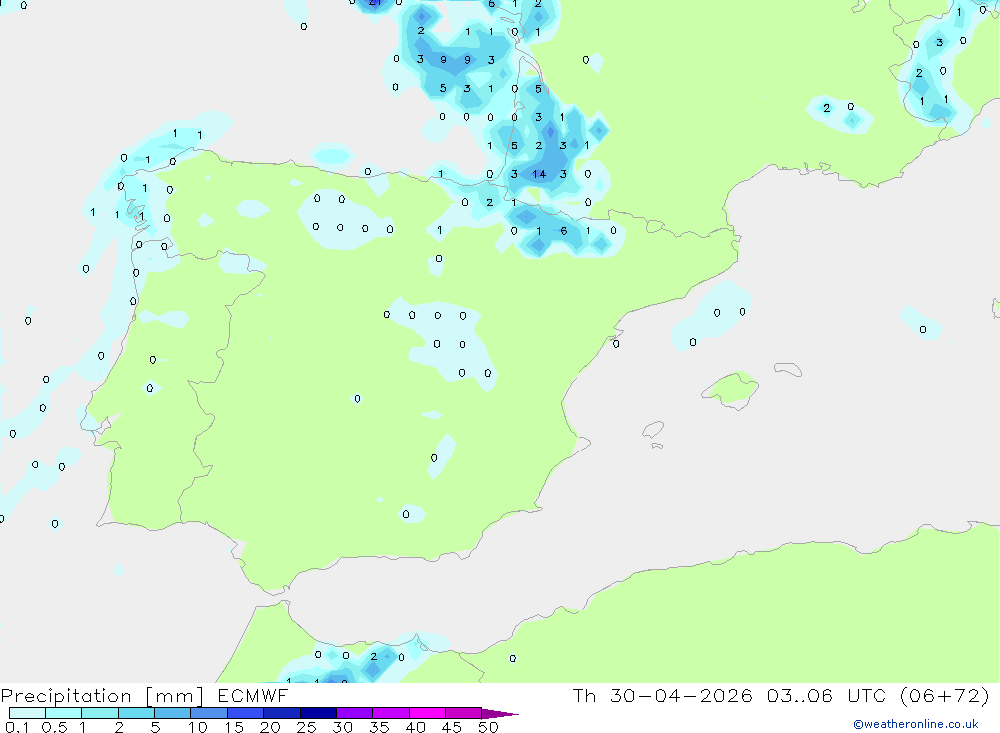Viewport: 1000px width, 733px height.
Task: Click the legend label '45'
Action: pos(452,727)
